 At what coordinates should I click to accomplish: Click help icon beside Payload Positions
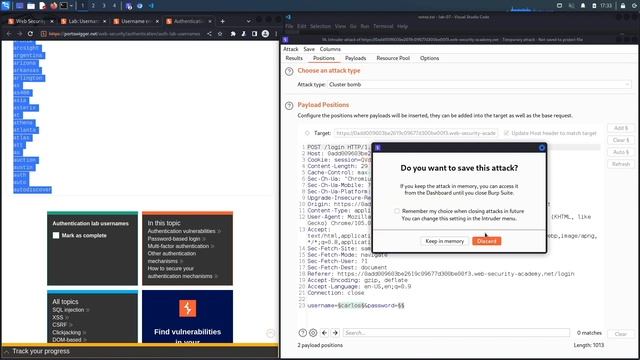point(289,105)
